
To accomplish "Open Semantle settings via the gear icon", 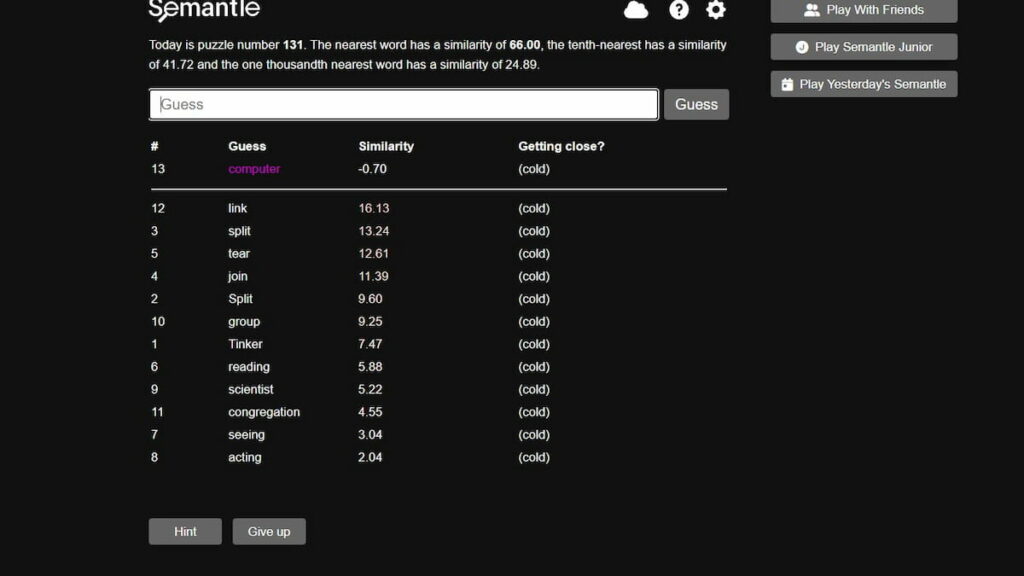I will [x=715, y=10].
